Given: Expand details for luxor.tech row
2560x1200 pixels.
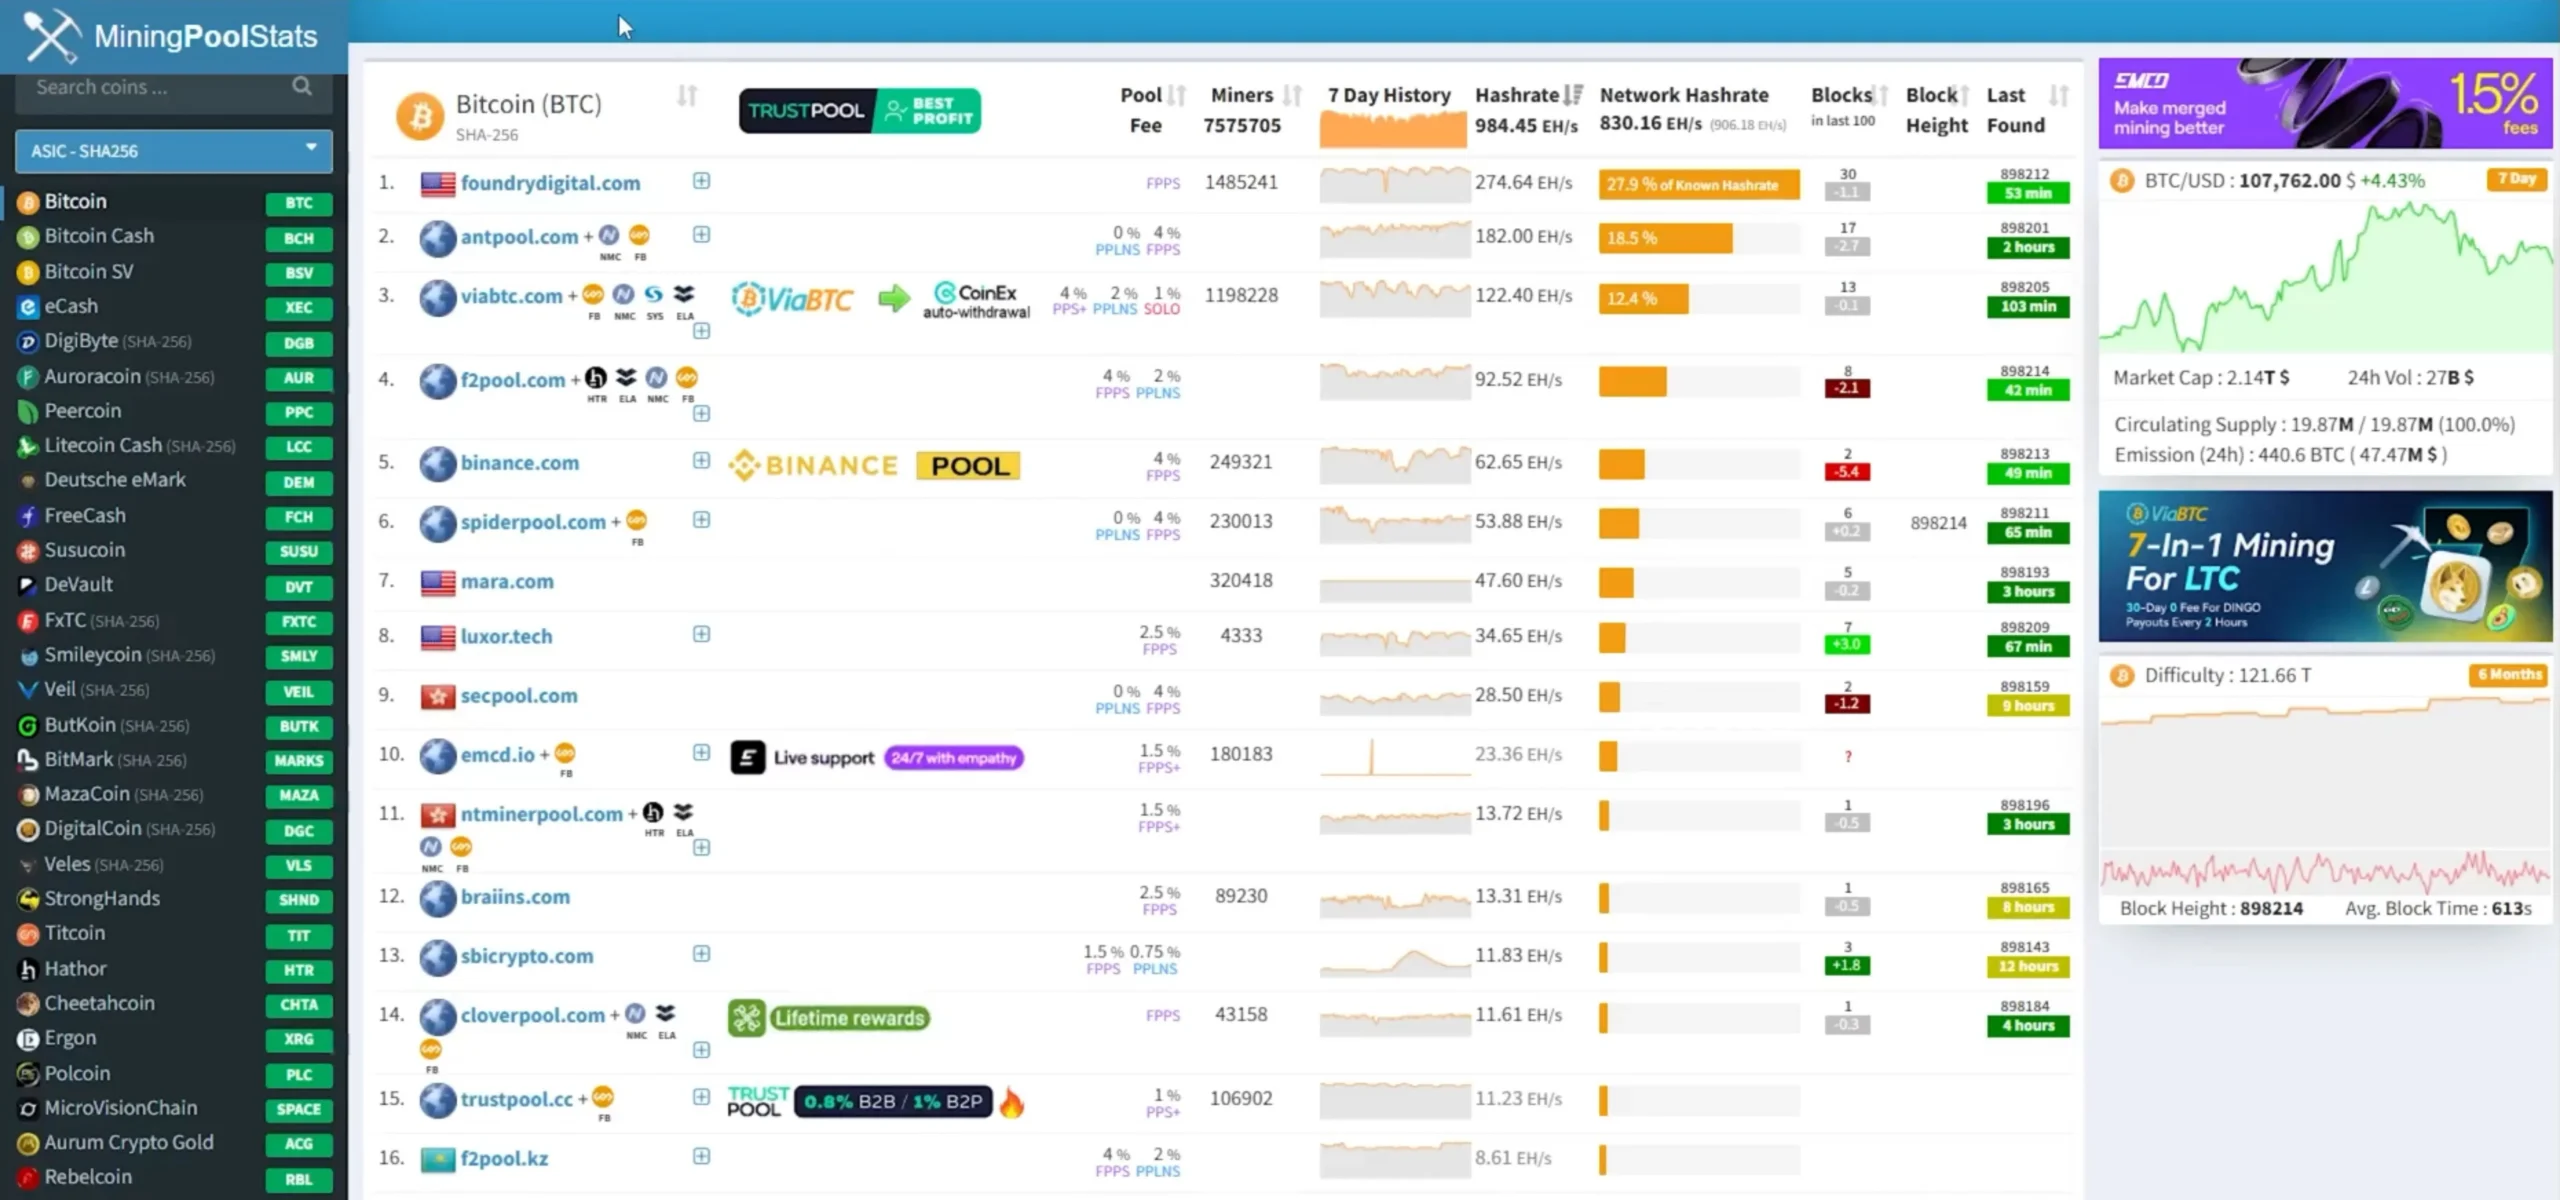Looking at the screenshot, I should click(x=702, y=635).
